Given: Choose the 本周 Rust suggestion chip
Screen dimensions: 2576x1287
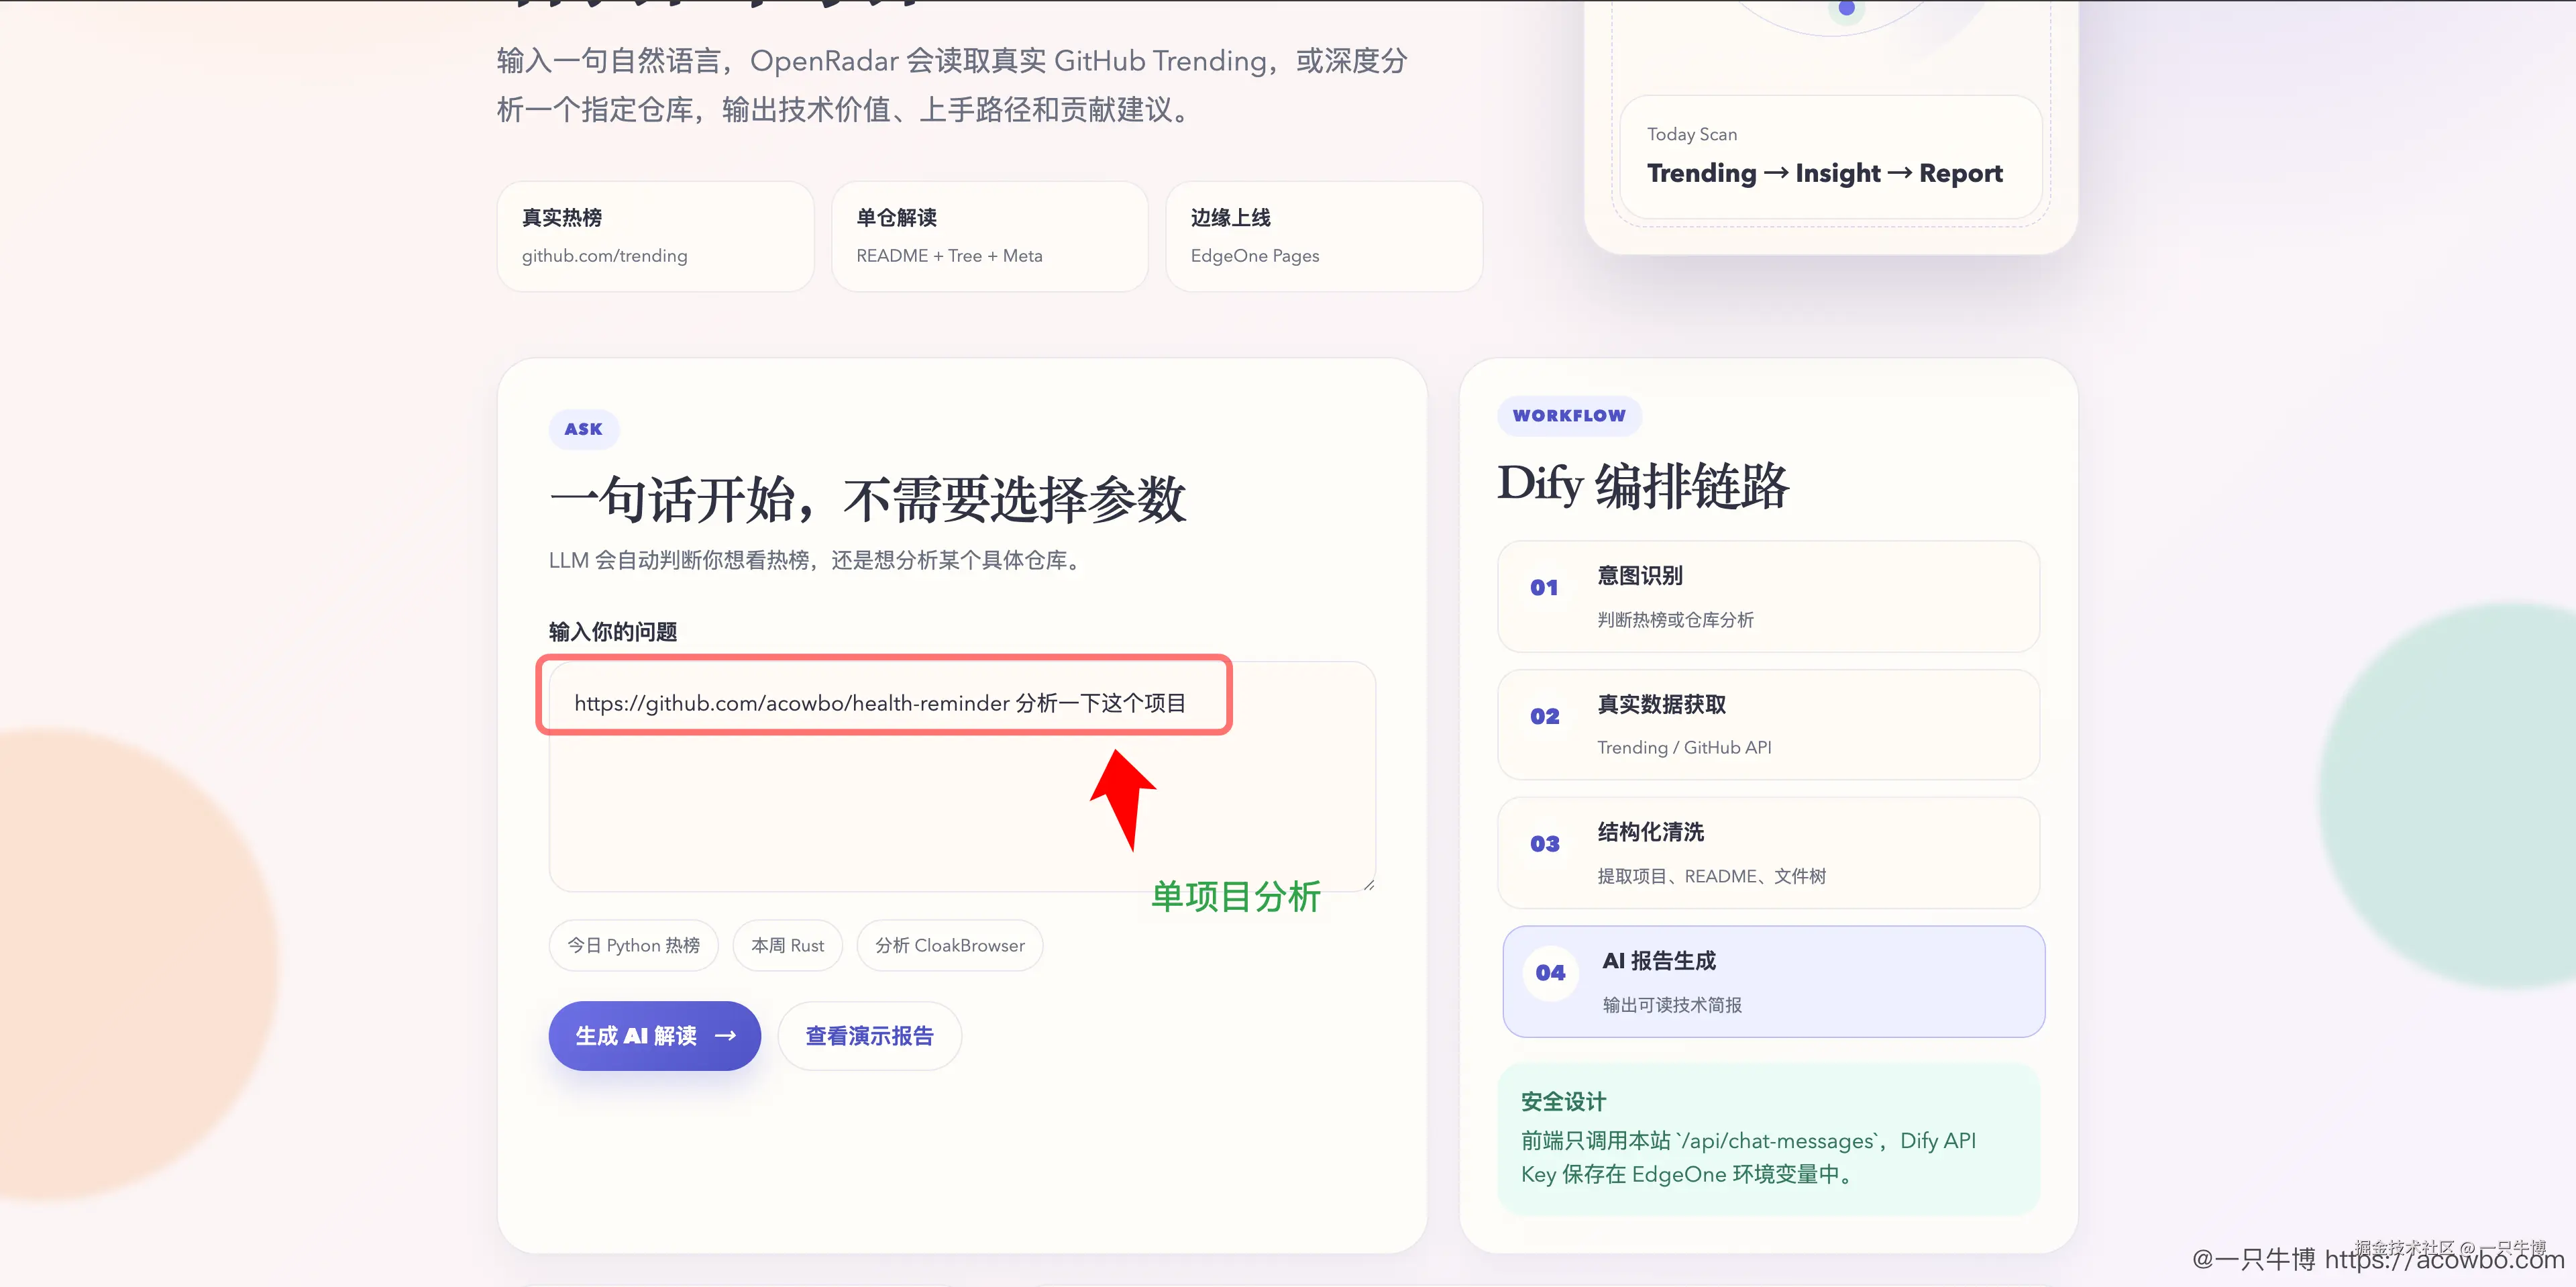Looking at the screenshot, I should 787,945.
